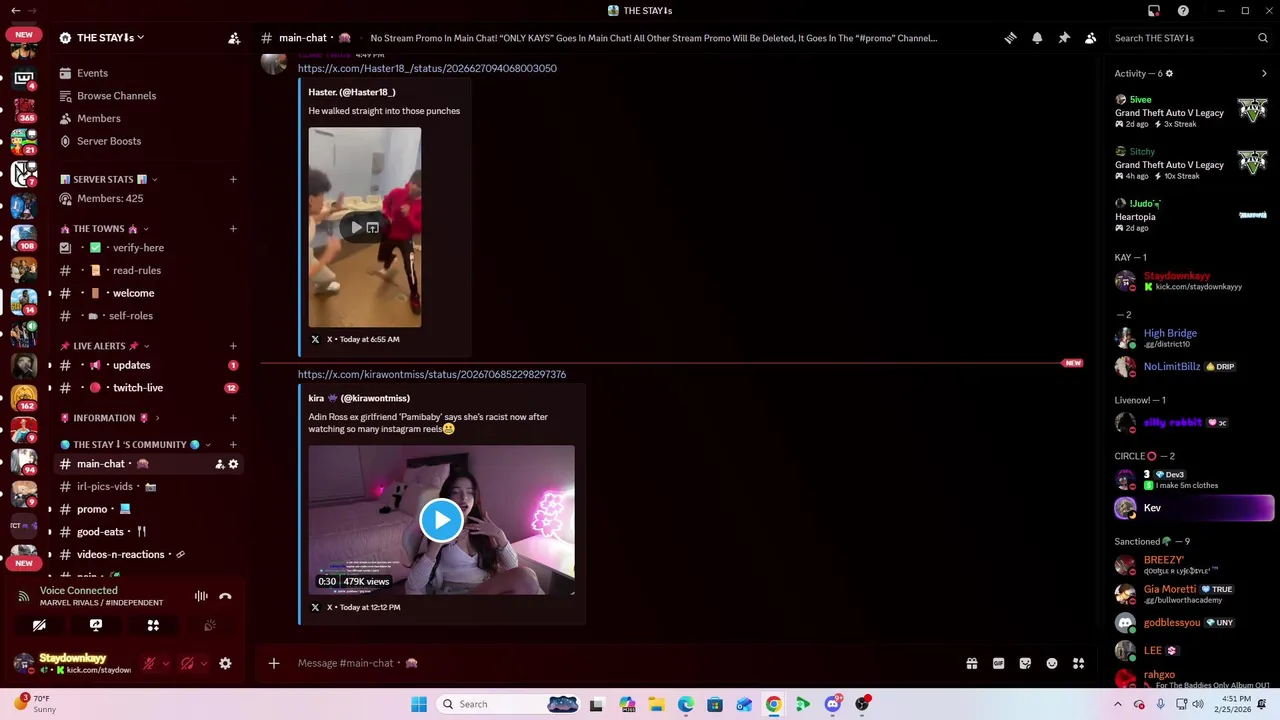The width and height of the screenshot is (1280, 720).
Task: Open the sticker picker
Action: click(1025, 663)
